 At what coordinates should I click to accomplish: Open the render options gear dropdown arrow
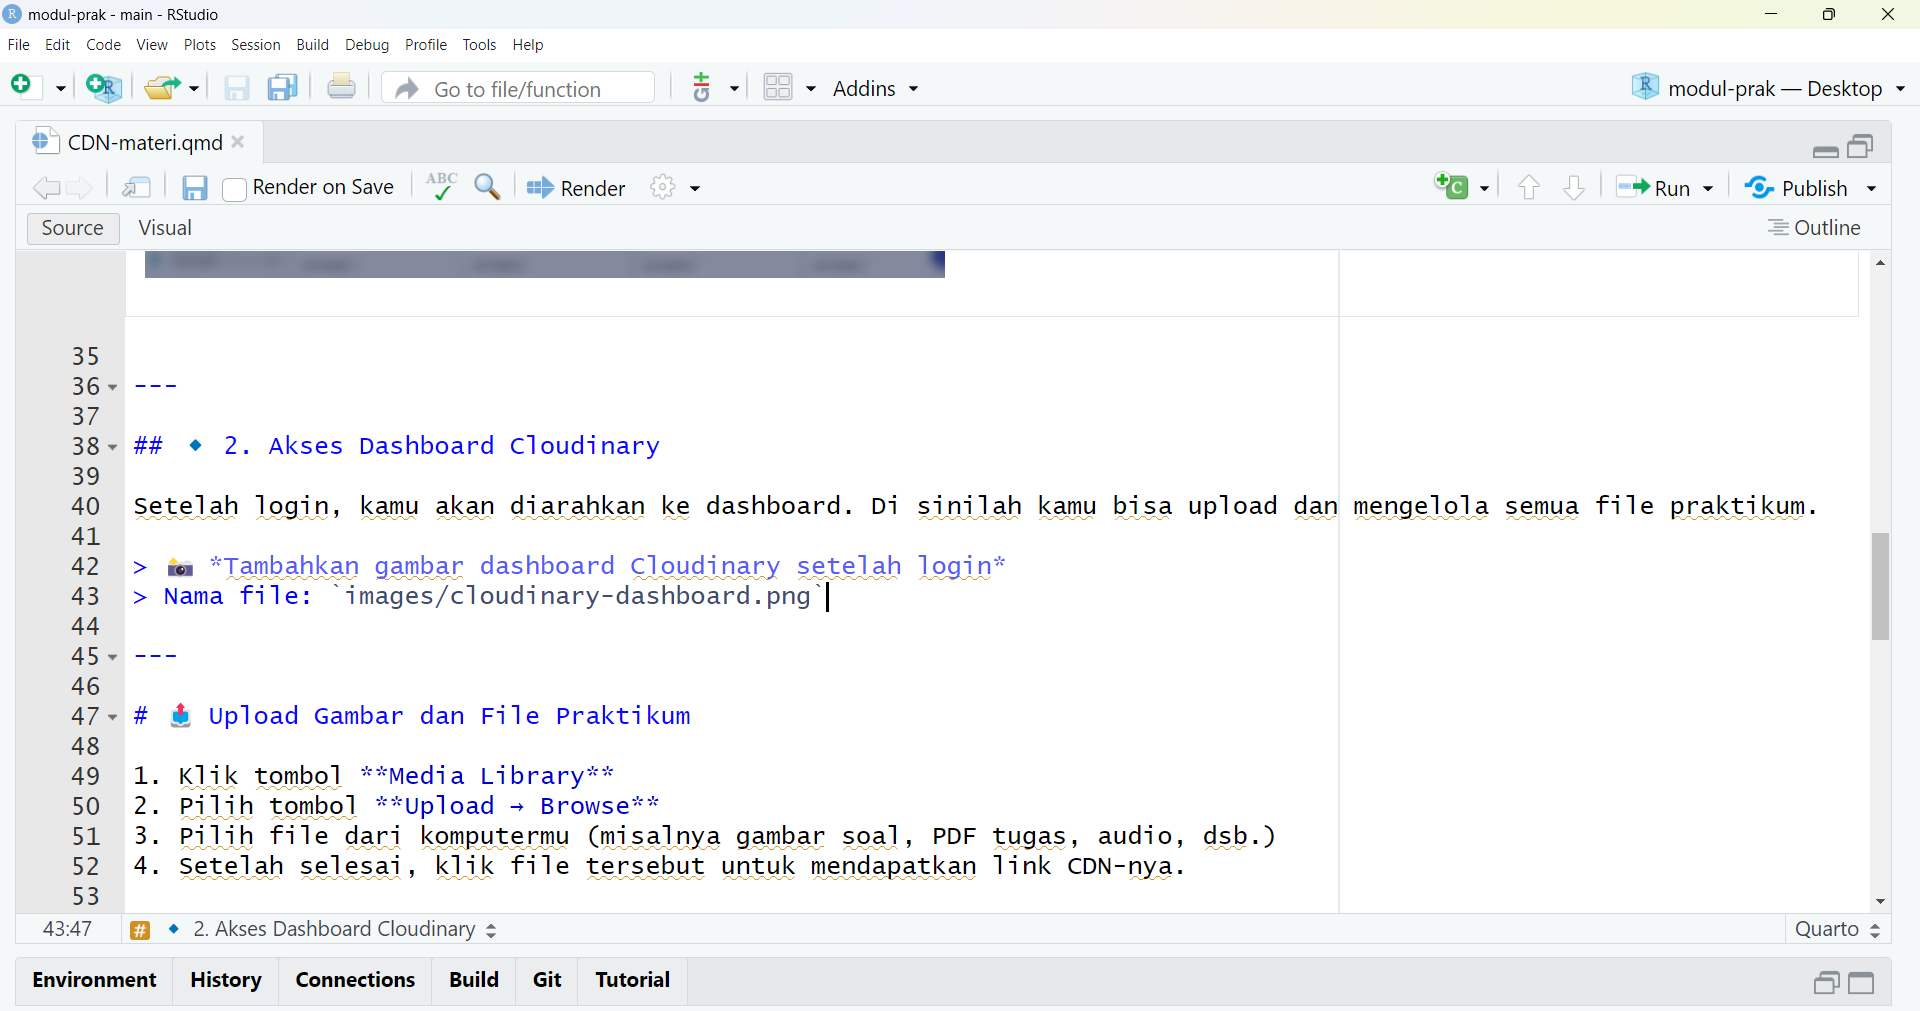pos(695,188)
